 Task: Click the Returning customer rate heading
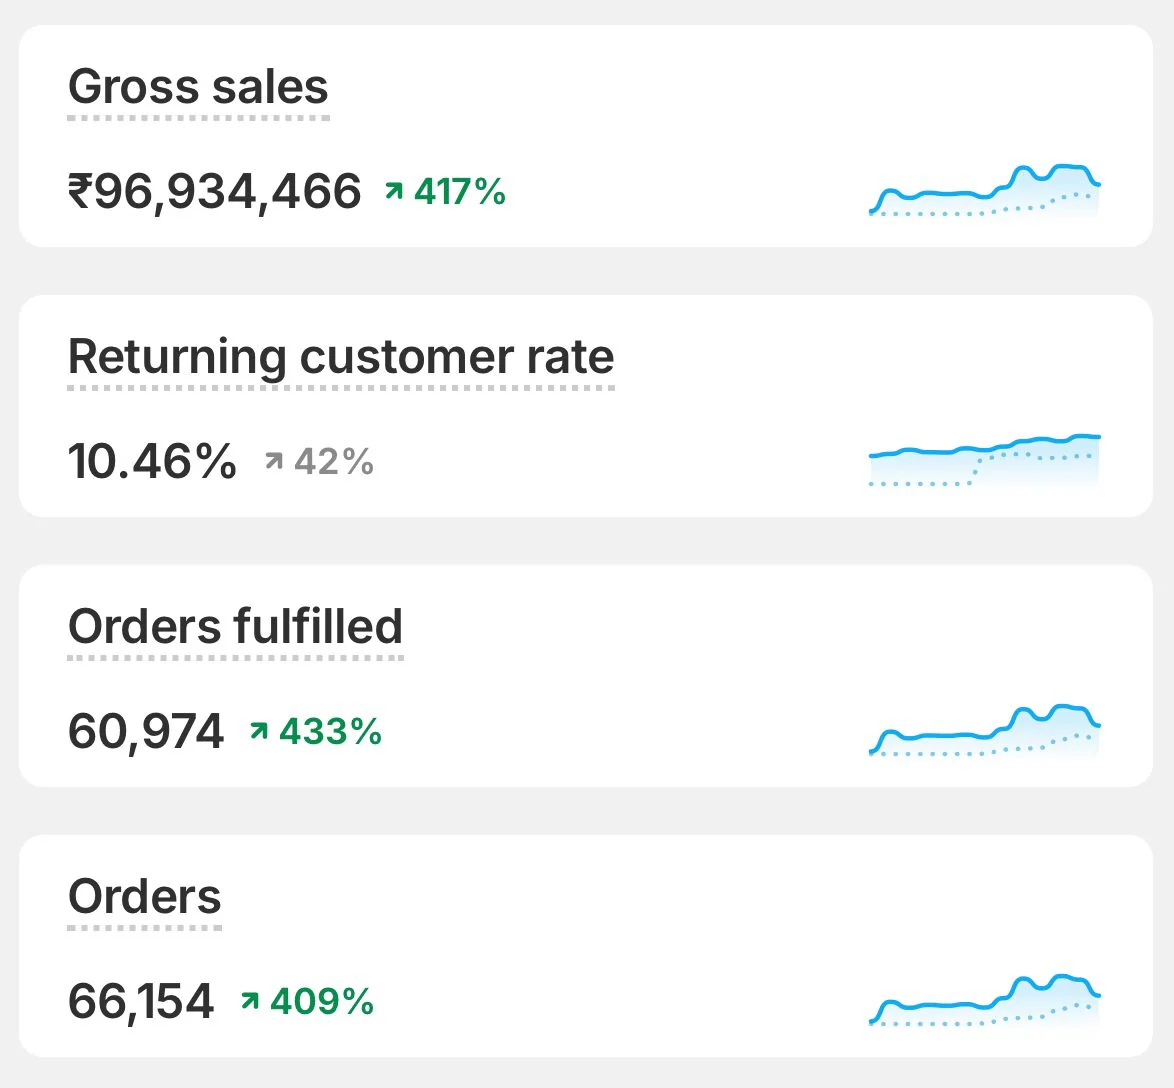(x=341, y=357)
